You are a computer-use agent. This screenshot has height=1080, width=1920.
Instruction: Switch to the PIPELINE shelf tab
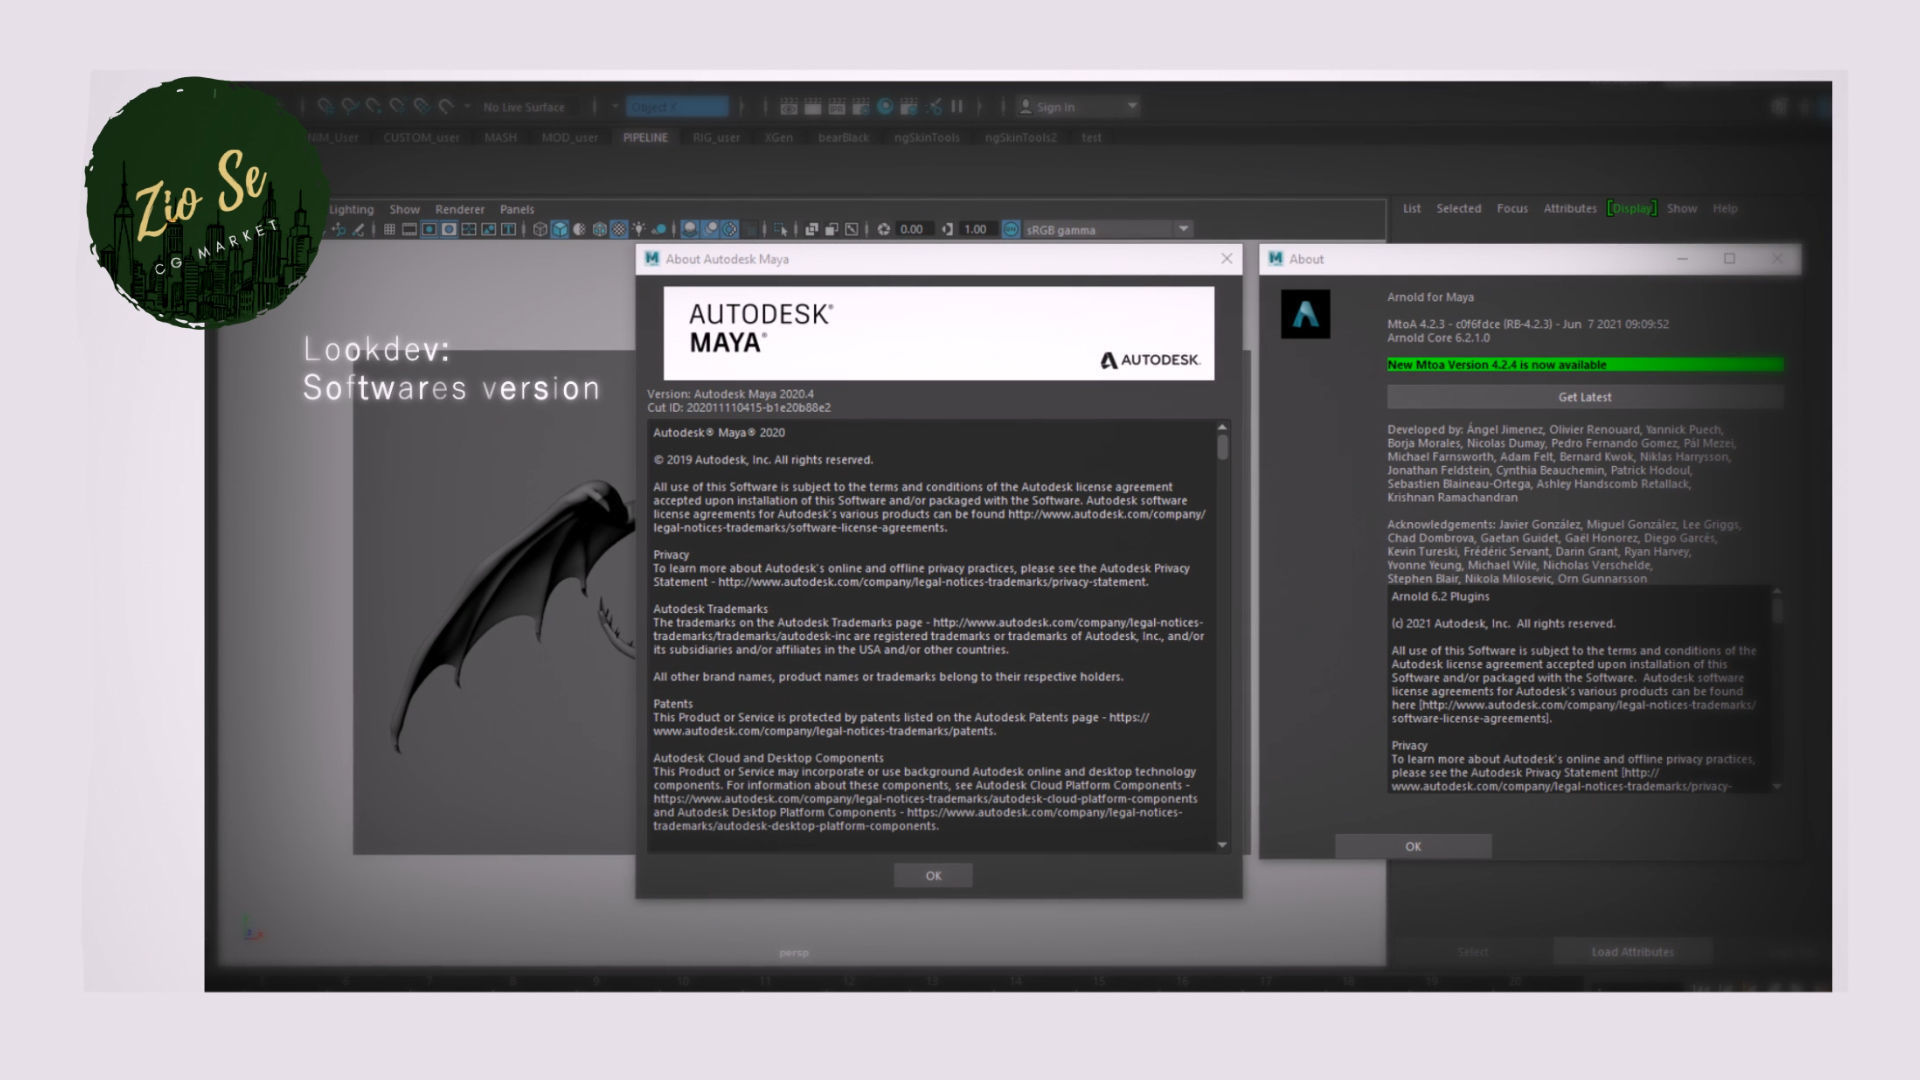pos(645,138)
